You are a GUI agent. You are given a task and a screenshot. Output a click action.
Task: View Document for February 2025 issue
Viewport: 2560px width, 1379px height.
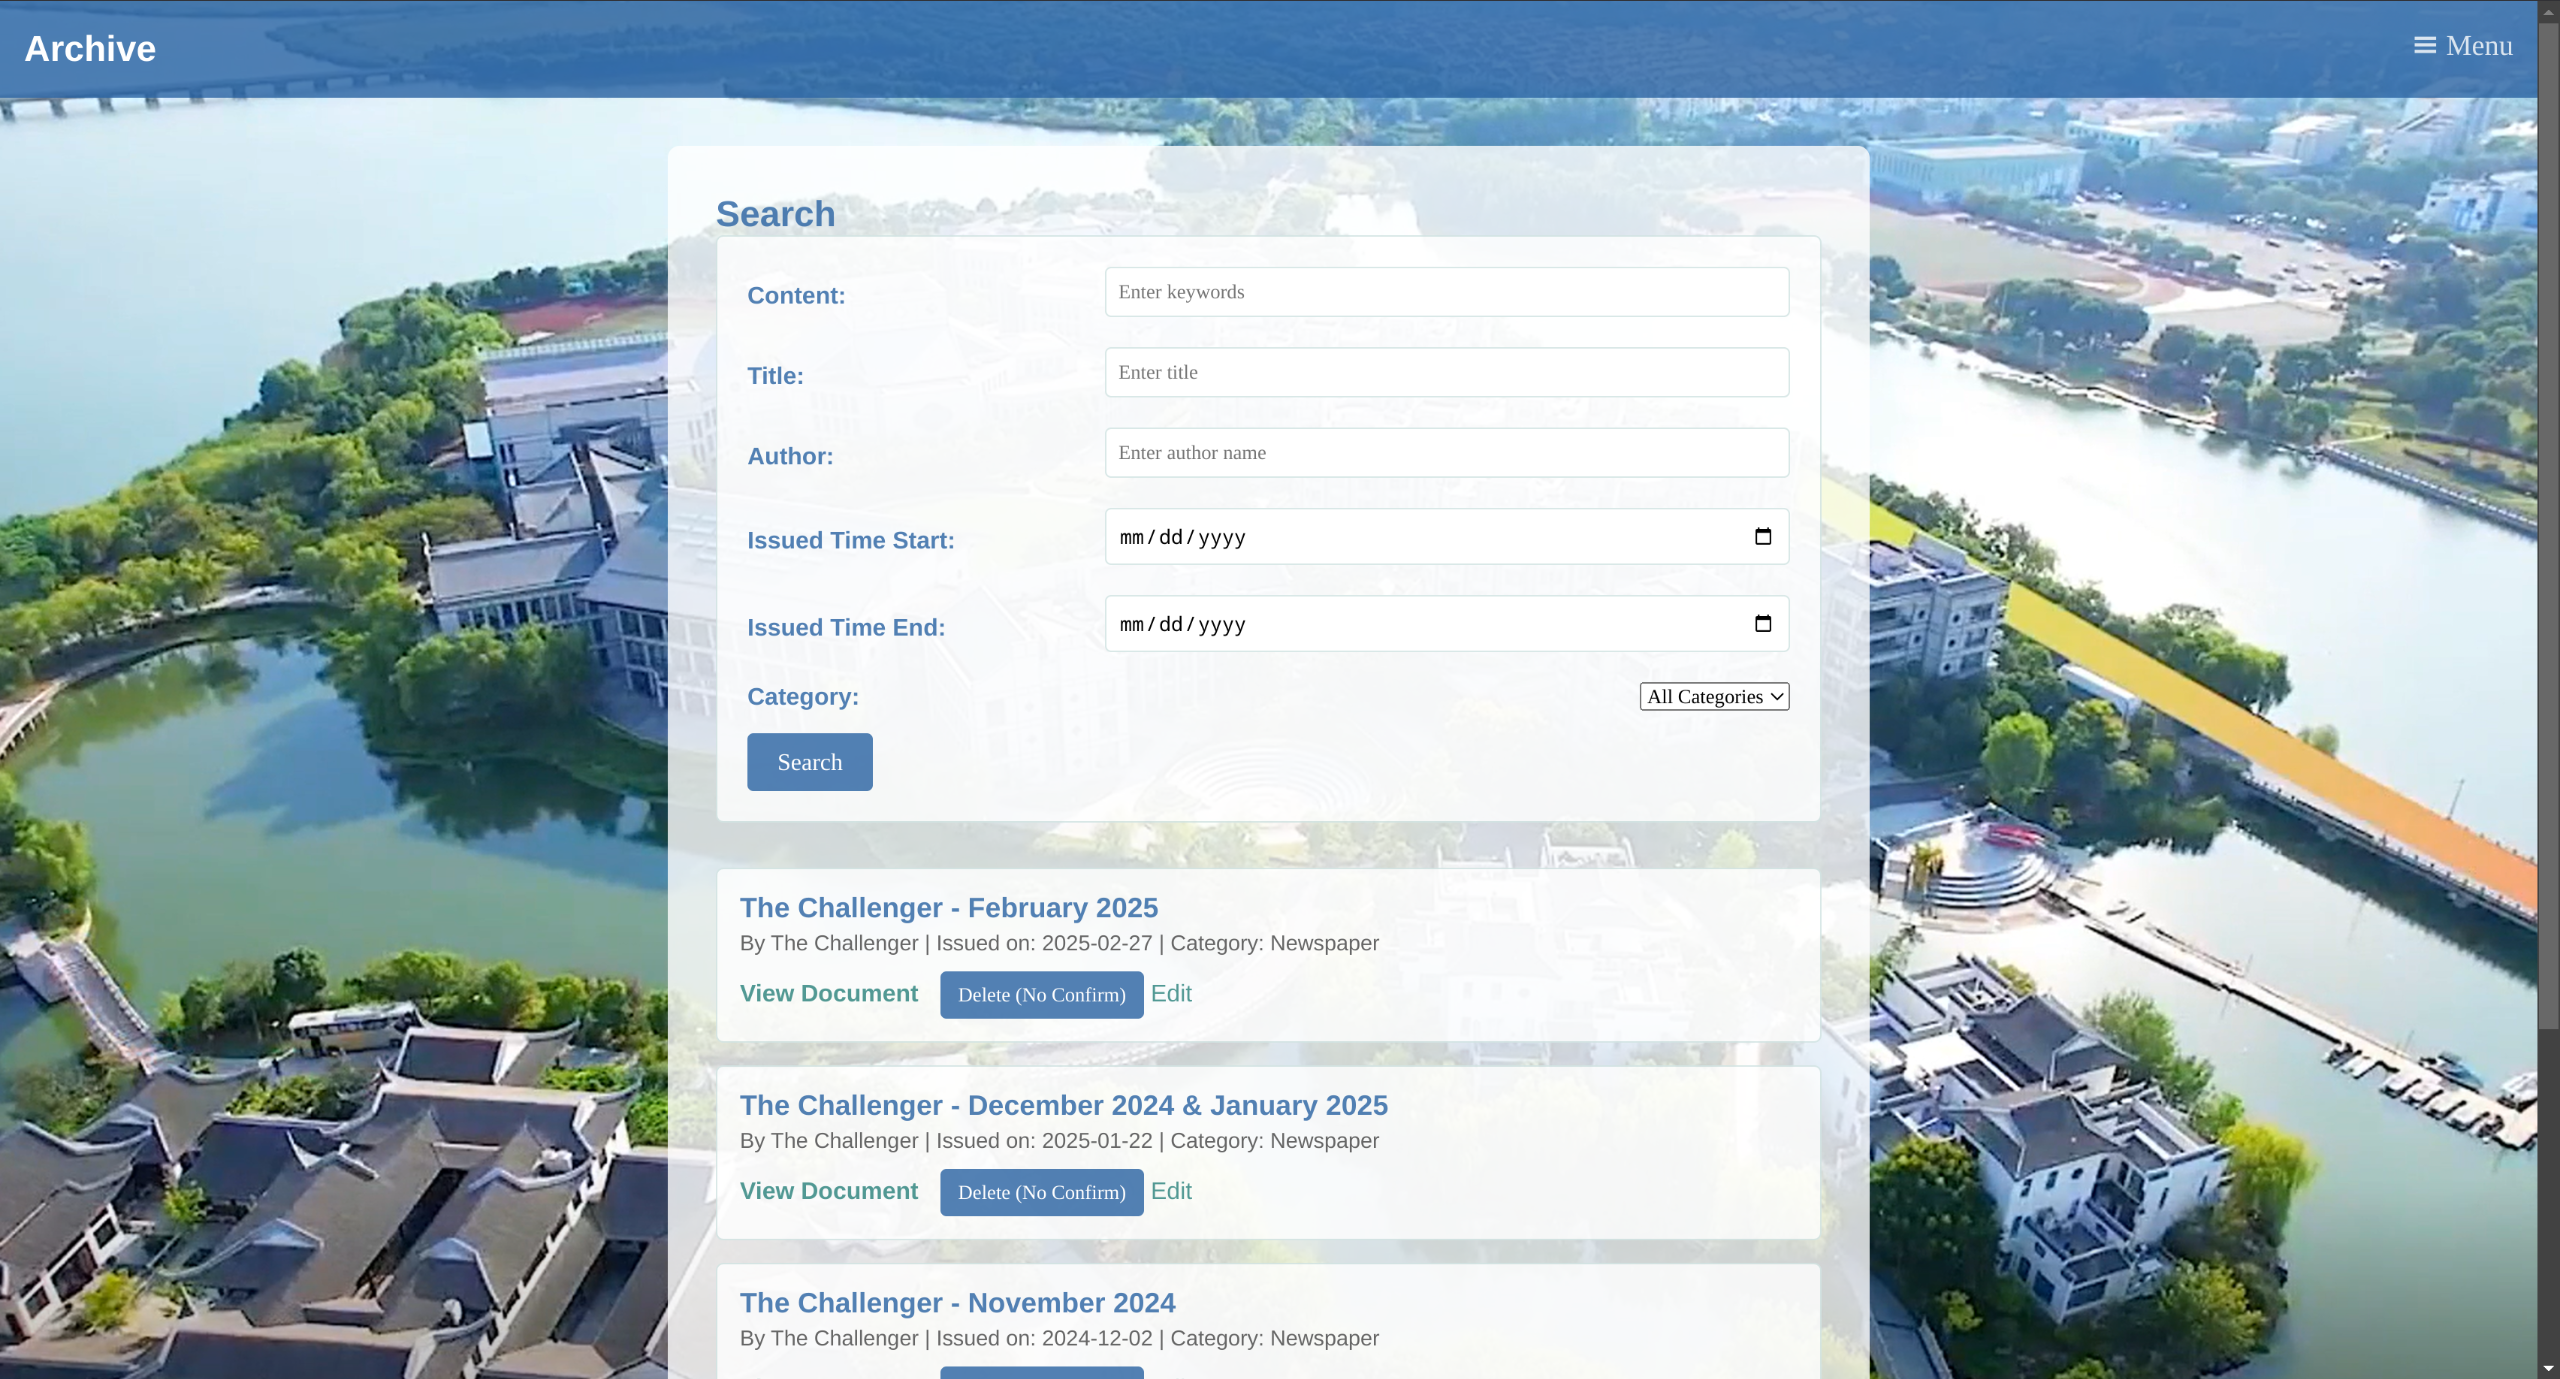coord(828,994)
